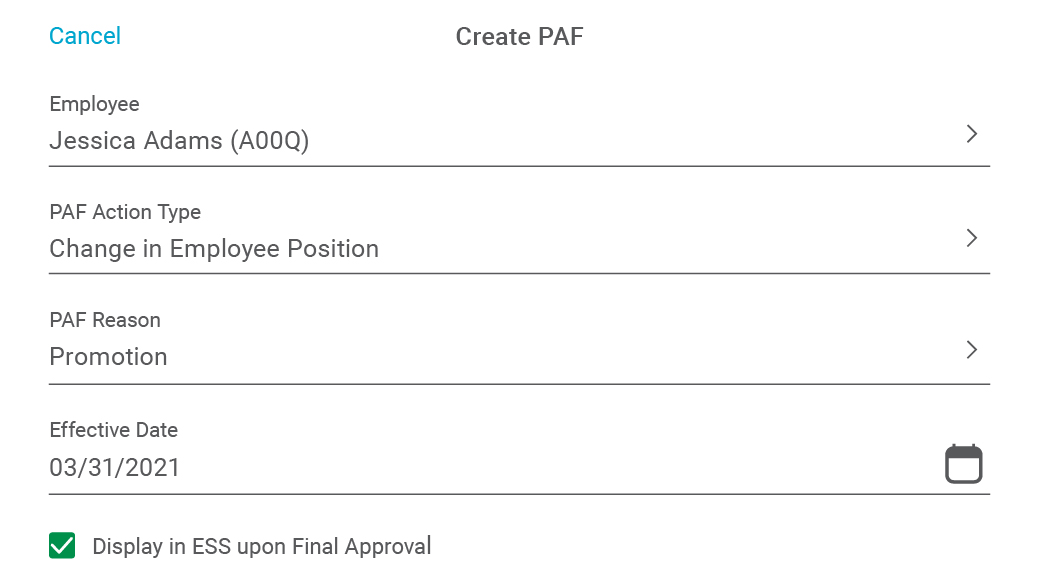This screenshot has height=587, width=1040.
Task: Click the 'Create PAF' header title
Action: coord(519,36)
